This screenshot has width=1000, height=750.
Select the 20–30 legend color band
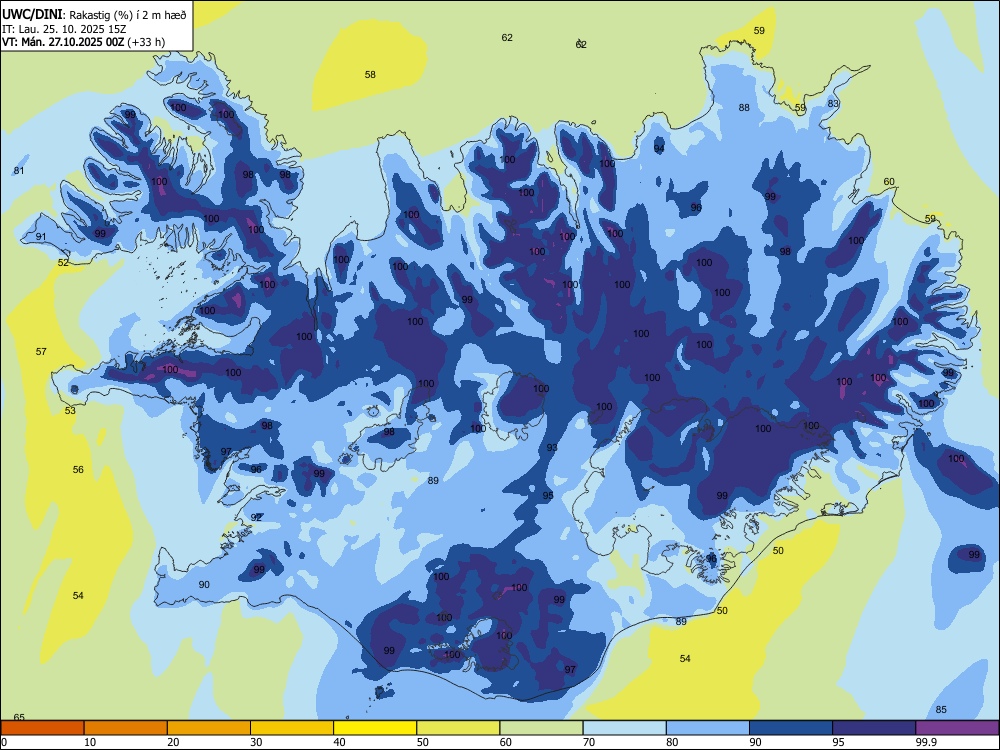209,728
